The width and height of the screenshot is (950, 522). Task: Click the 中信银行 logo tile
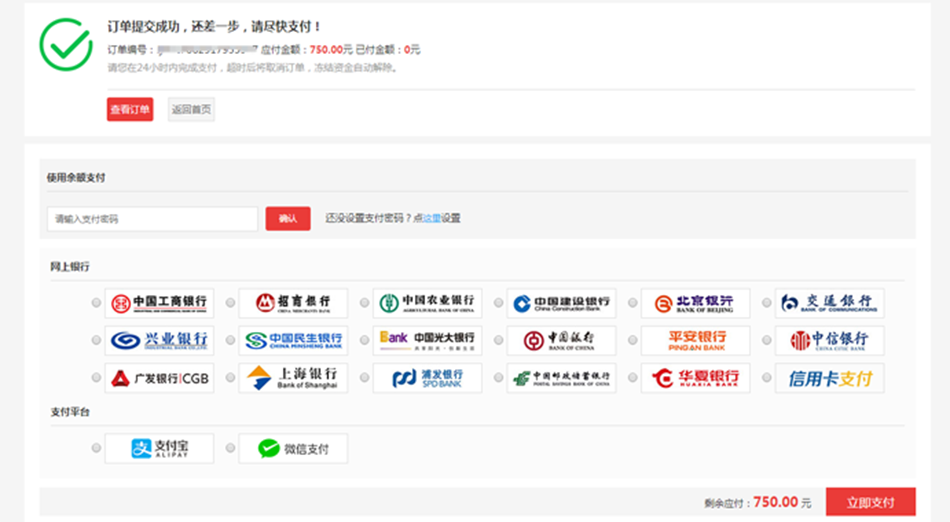[829, 340]
